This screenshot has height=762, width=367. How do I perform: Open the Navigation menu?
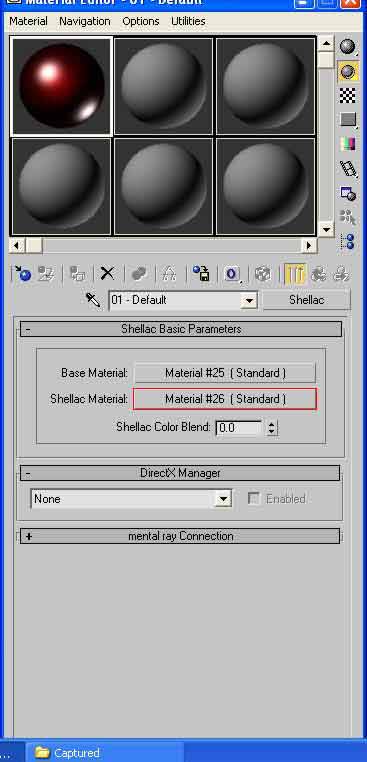tap(85, 21)
